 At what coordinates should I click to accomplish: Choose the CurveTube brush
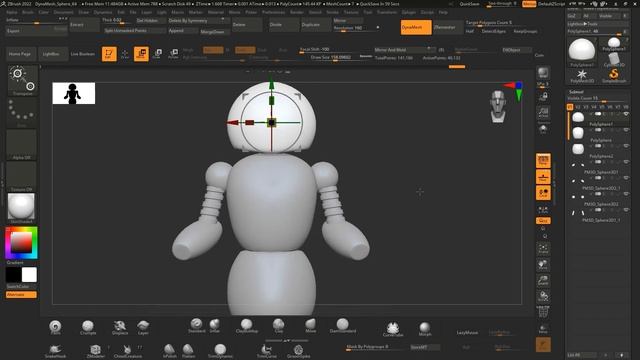click(393, 329)
